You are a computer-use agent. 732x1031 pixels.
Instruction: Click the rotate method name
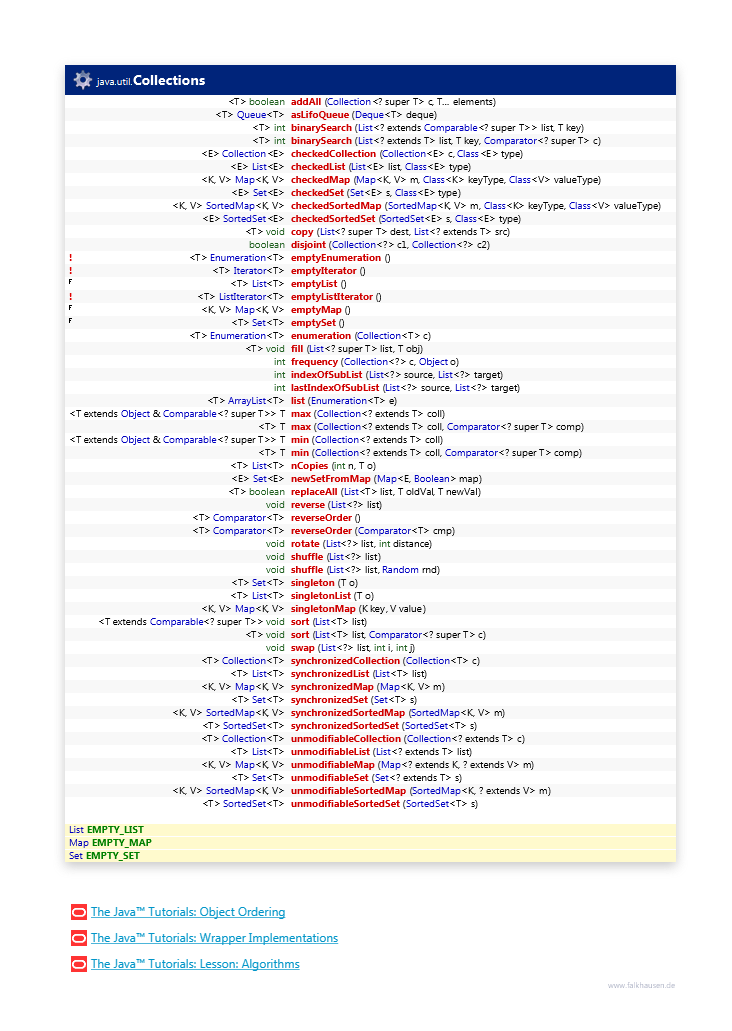pos(305,544)
